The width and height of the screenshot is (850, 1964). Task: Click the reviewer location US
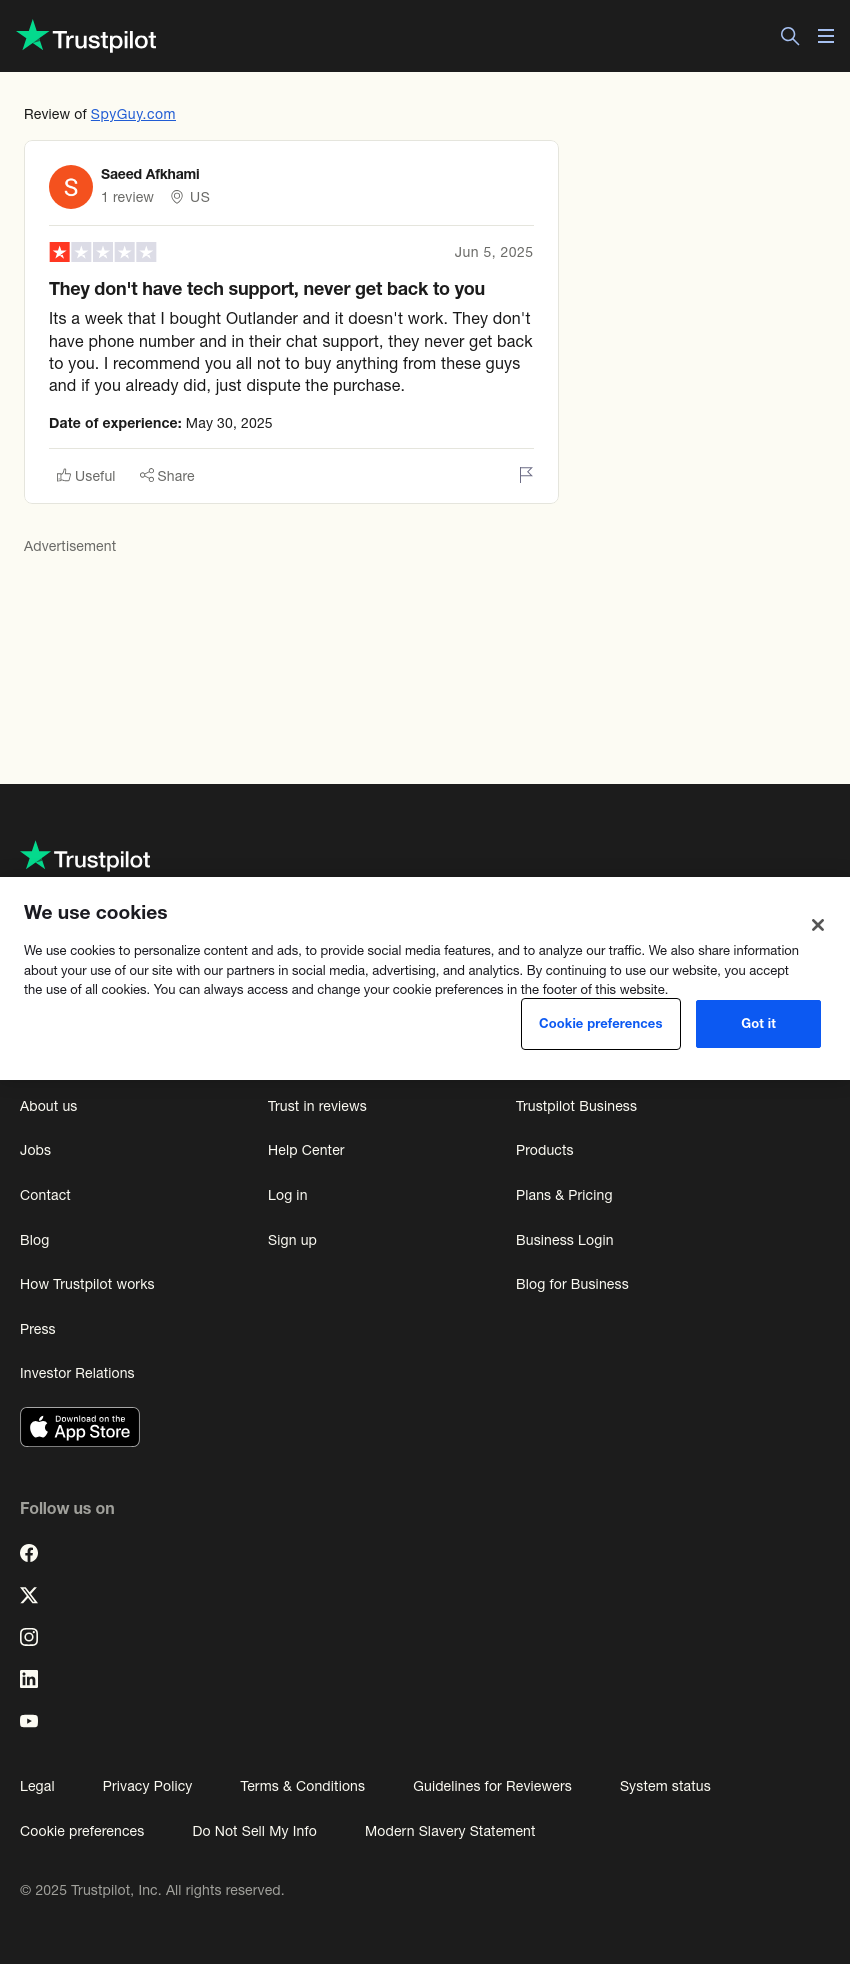tap(190, 197)
